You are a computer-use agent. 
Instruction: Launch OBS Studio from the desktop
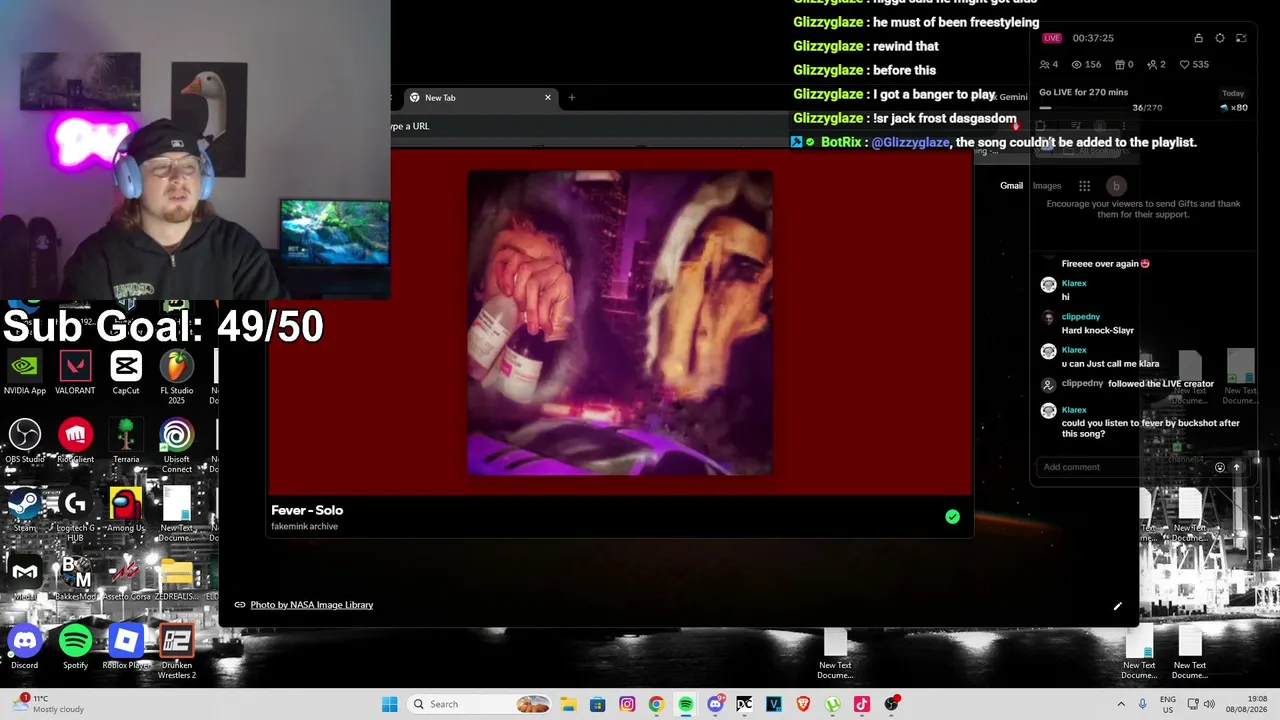[25, 441]
